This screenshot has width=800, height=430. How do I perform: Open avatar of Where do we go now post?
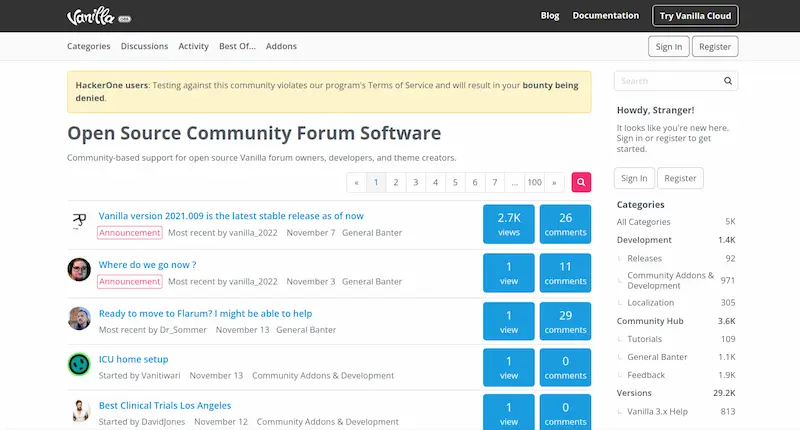pos(79,269)
